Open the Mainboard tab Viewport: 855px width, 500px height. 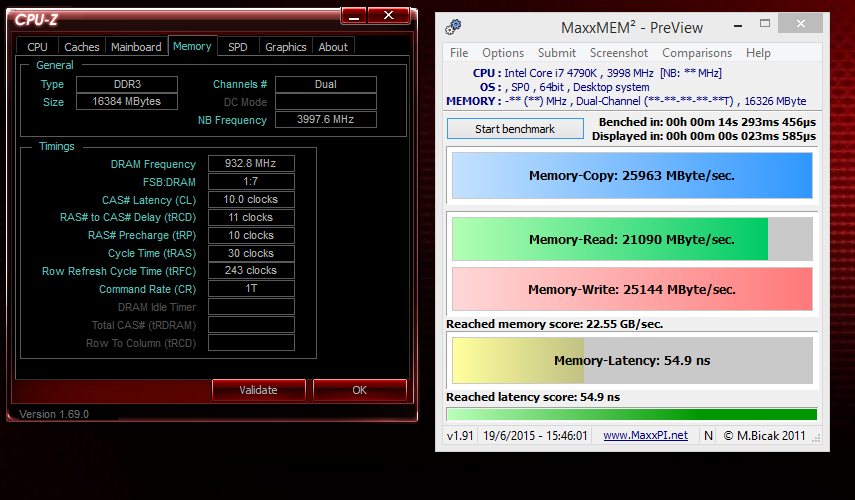coord(136,47)
